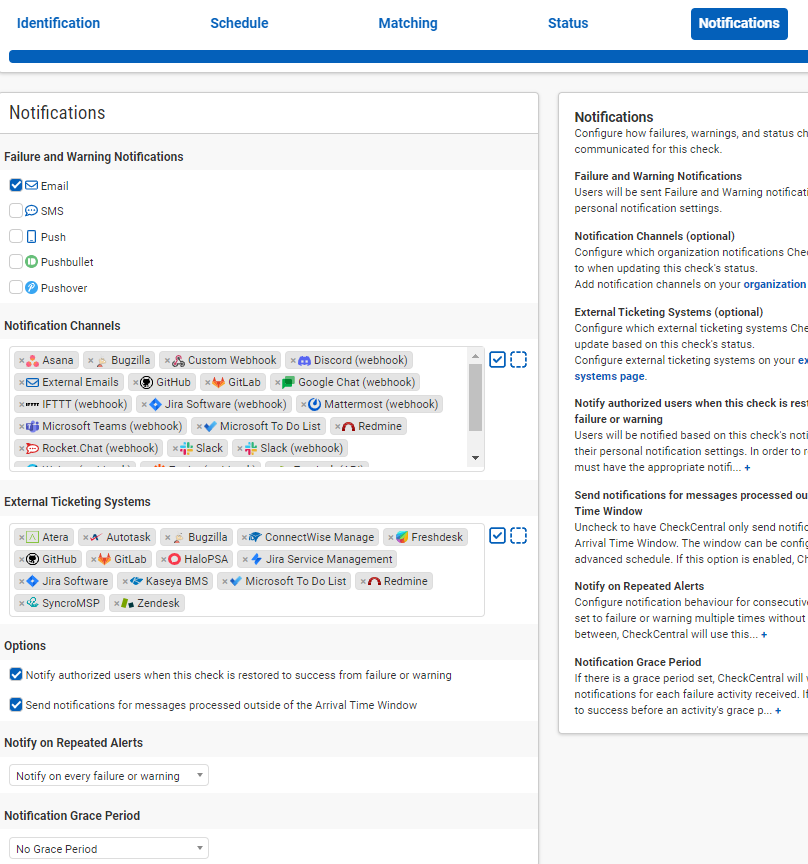
Task: Enable SMS failure notifications
Action: pyautogui.click(x=14, y=210)
